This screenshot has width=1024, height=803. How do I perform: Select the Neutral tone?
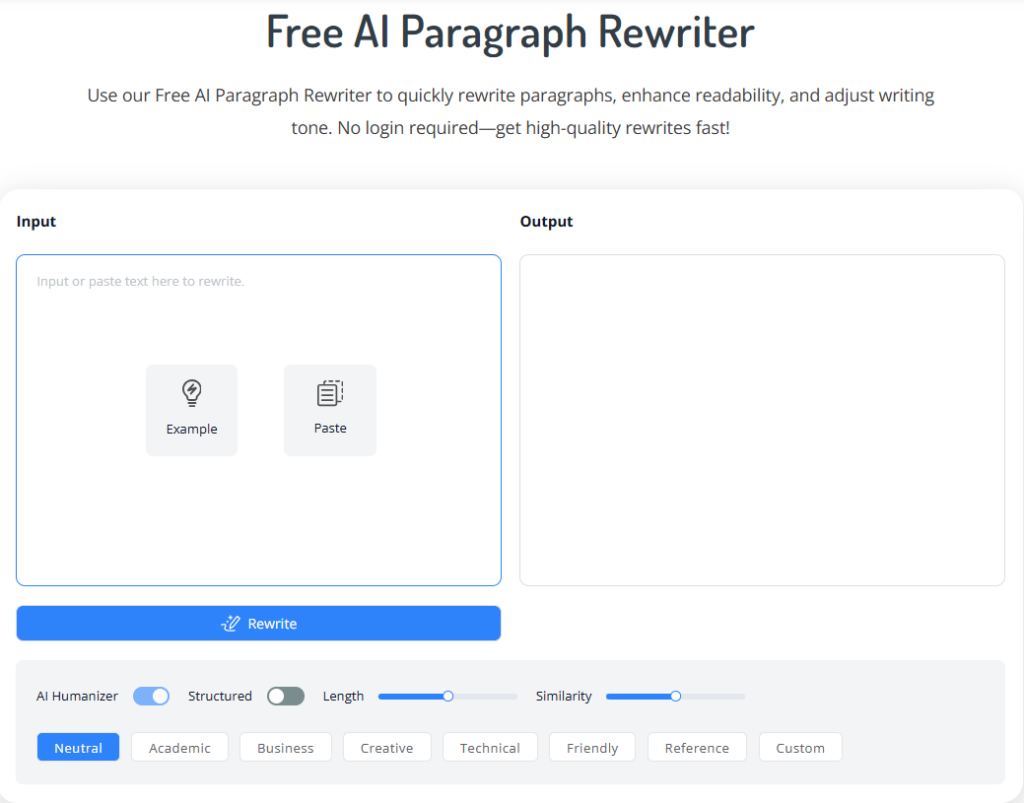[x=78, y=747]
